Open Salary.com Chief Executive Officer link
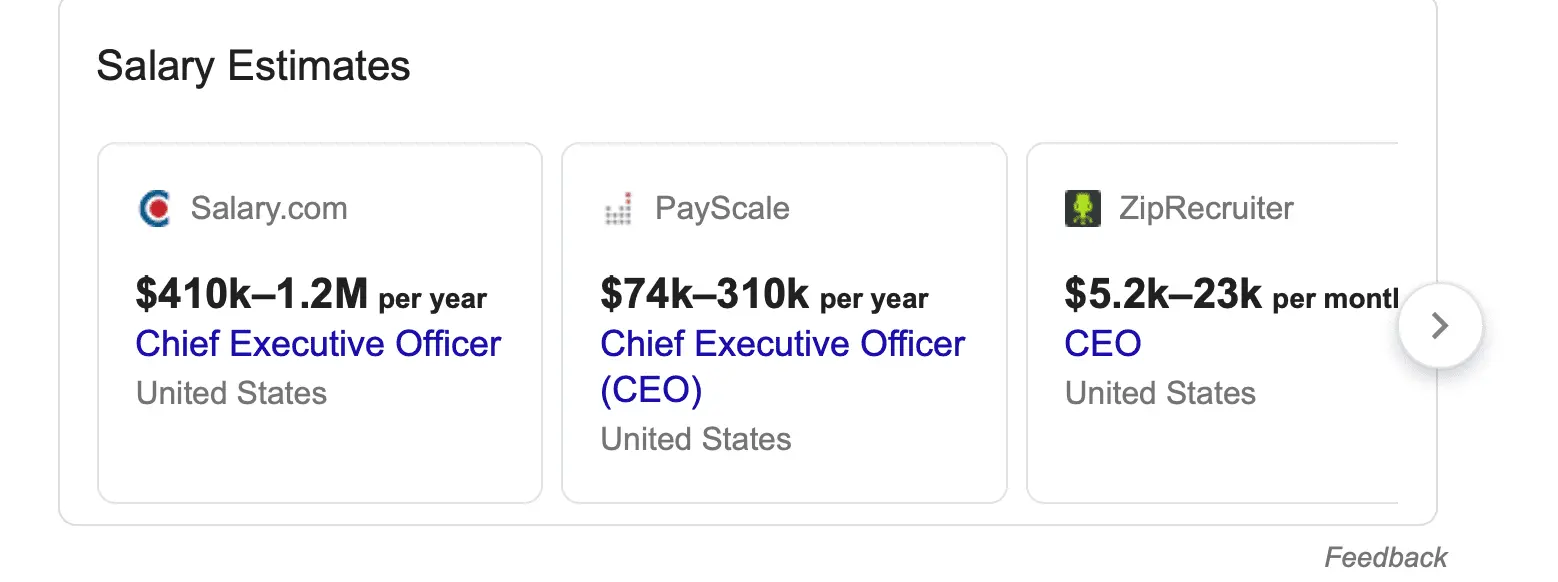This screenshot has height=582, width=1558. click(318, 344)
